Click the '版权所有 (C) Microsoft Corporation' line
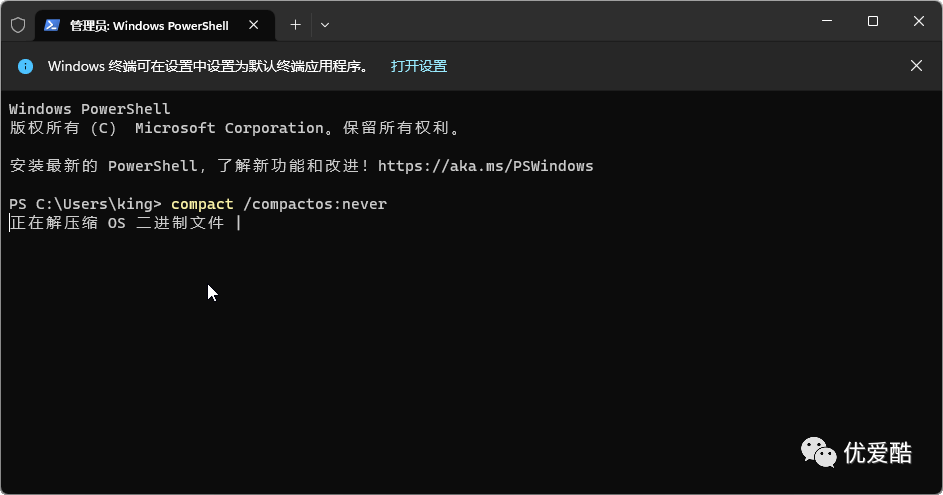The width and height of the screenshot is (943, 495). click(235, 128)
